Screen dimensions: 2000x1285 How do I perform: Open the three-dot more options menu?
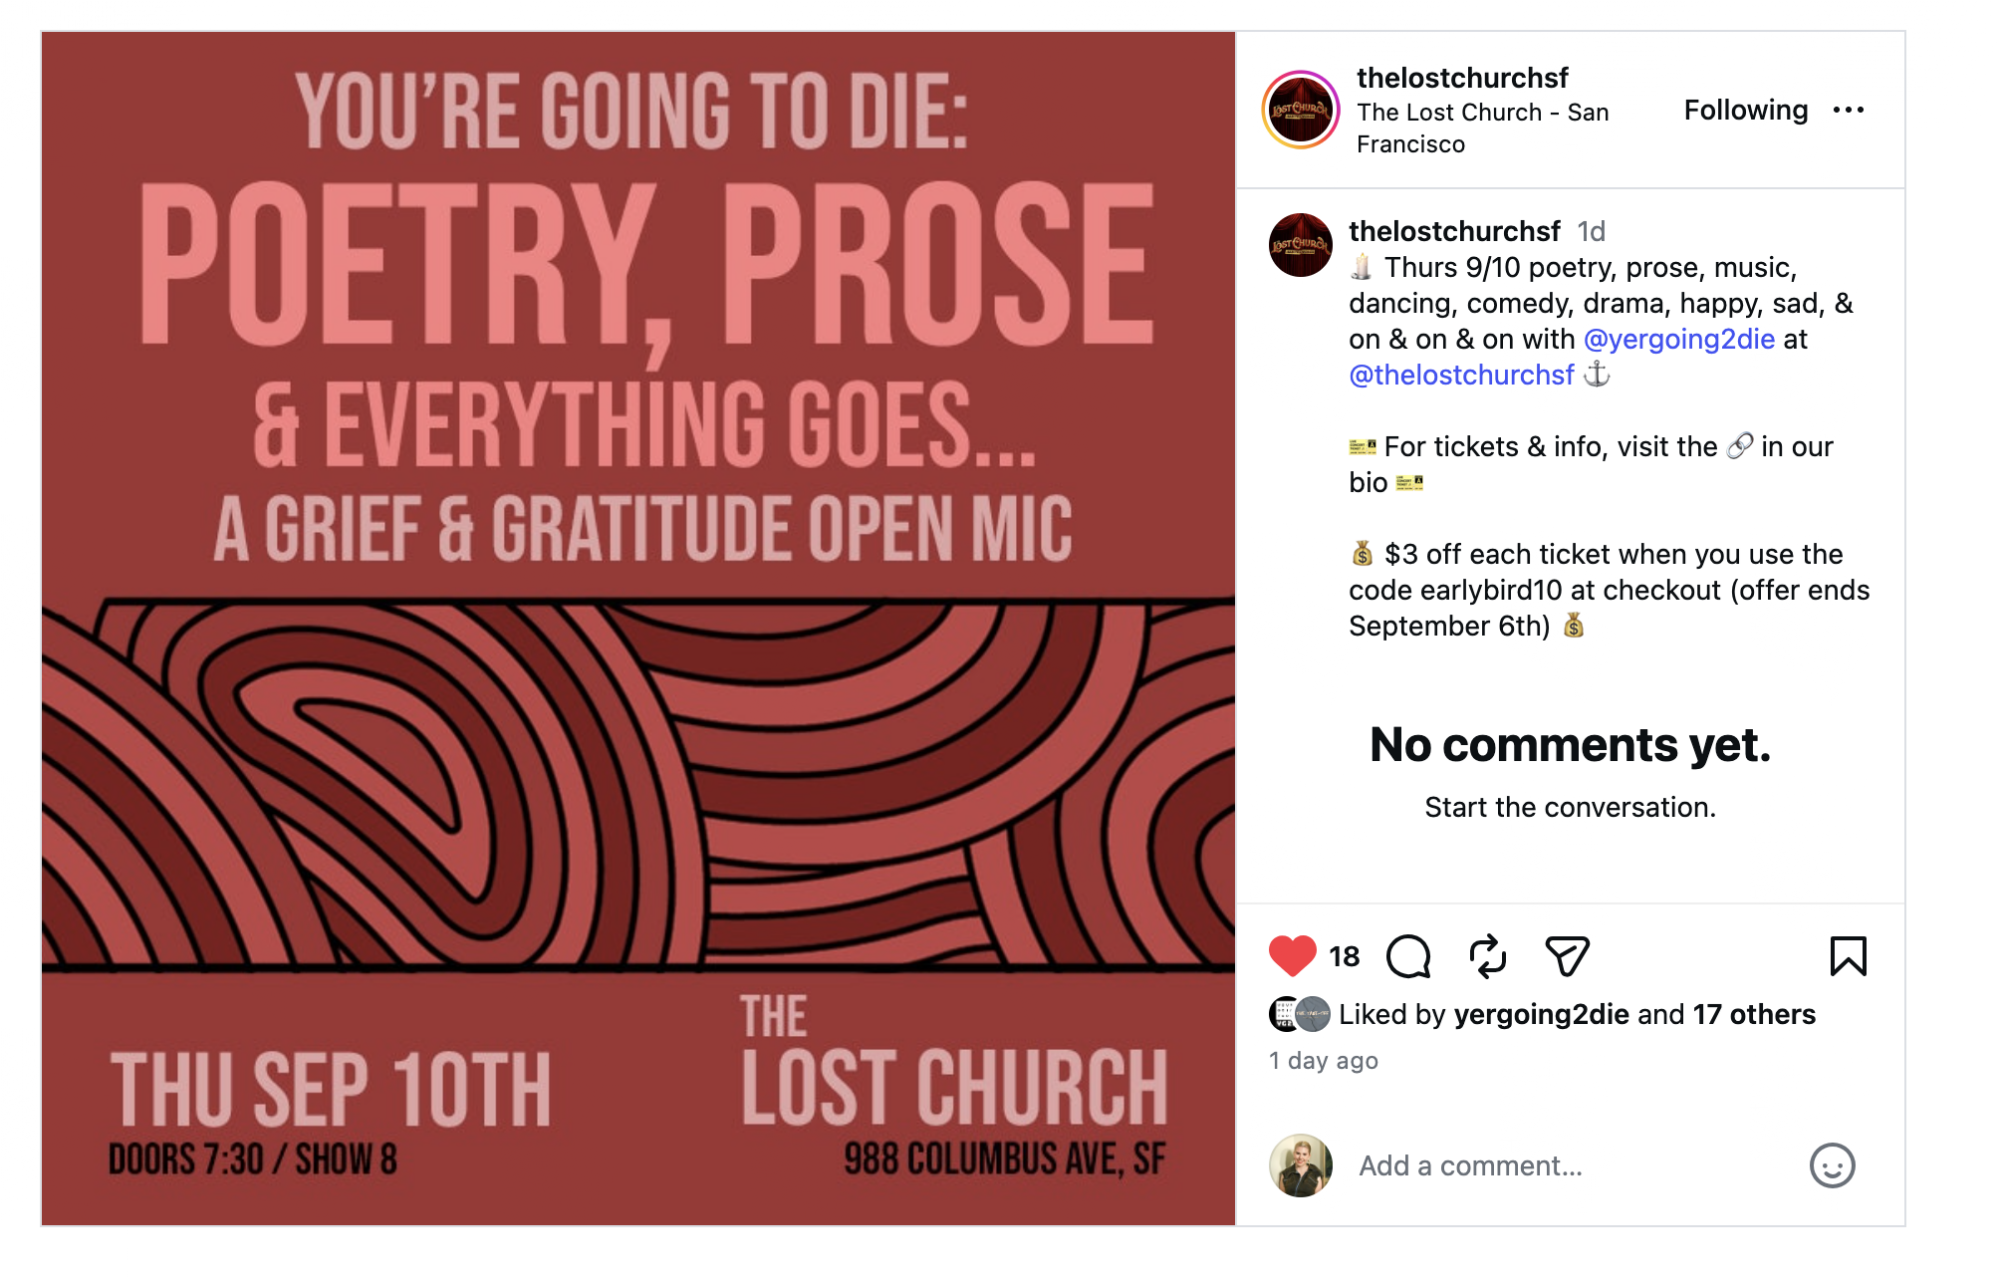1848,110
